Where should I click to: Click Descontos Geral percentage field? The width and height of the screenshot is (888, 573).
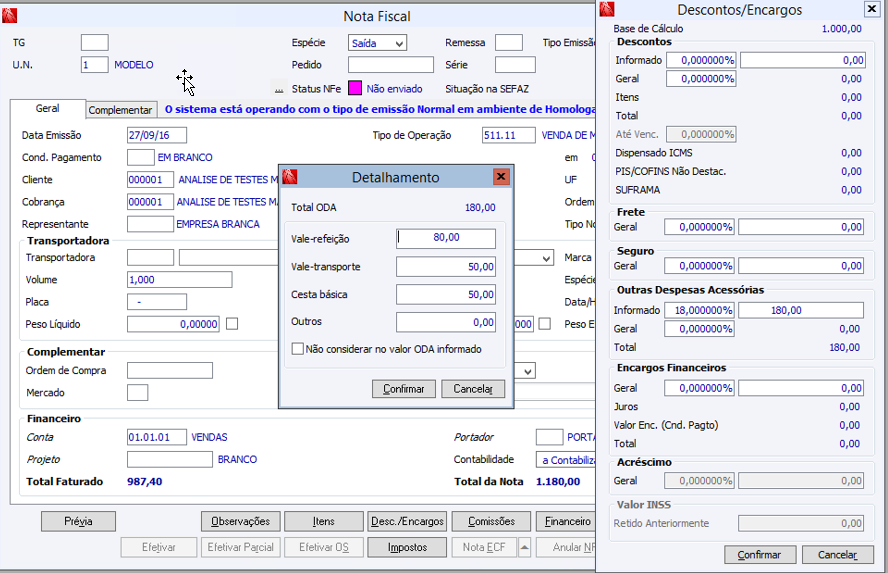pyautogui.click(x=701, y=79)
